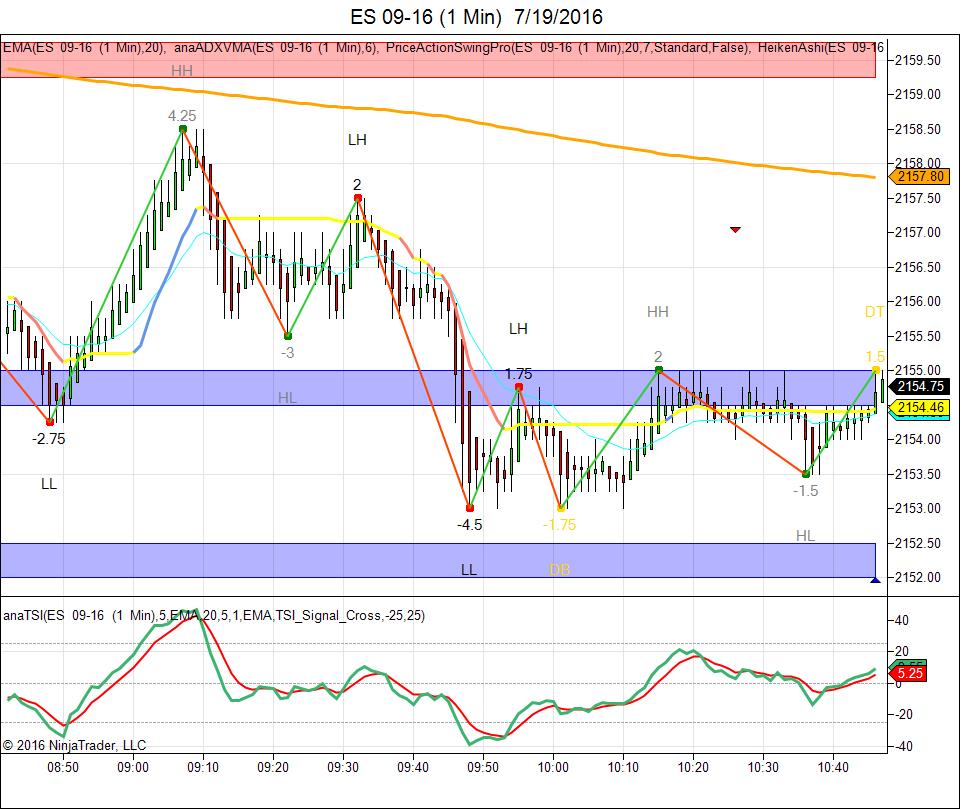Viewport: 960px width, 809px height.
Task: Click the 2152.00 price axis label
Action: click(x=918, y=577)
